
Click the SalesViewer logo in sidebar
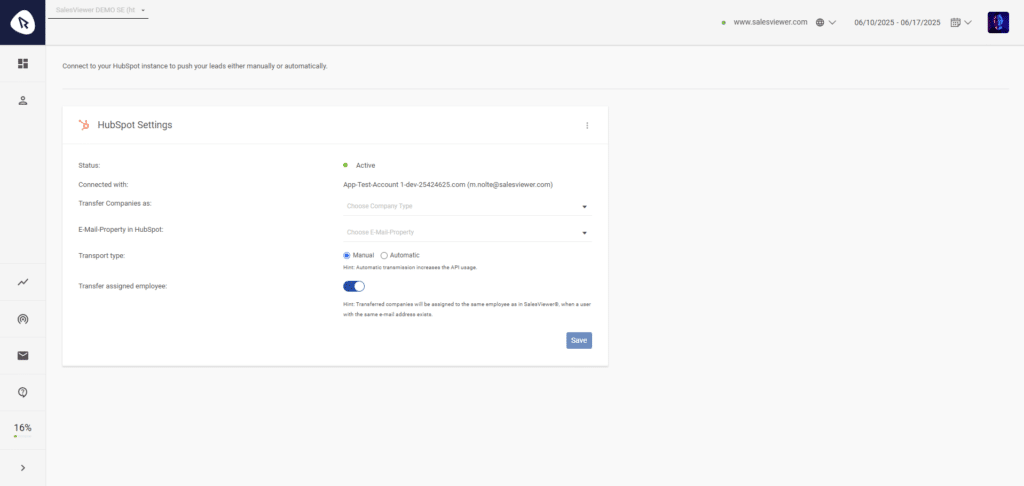coord(23,23)
